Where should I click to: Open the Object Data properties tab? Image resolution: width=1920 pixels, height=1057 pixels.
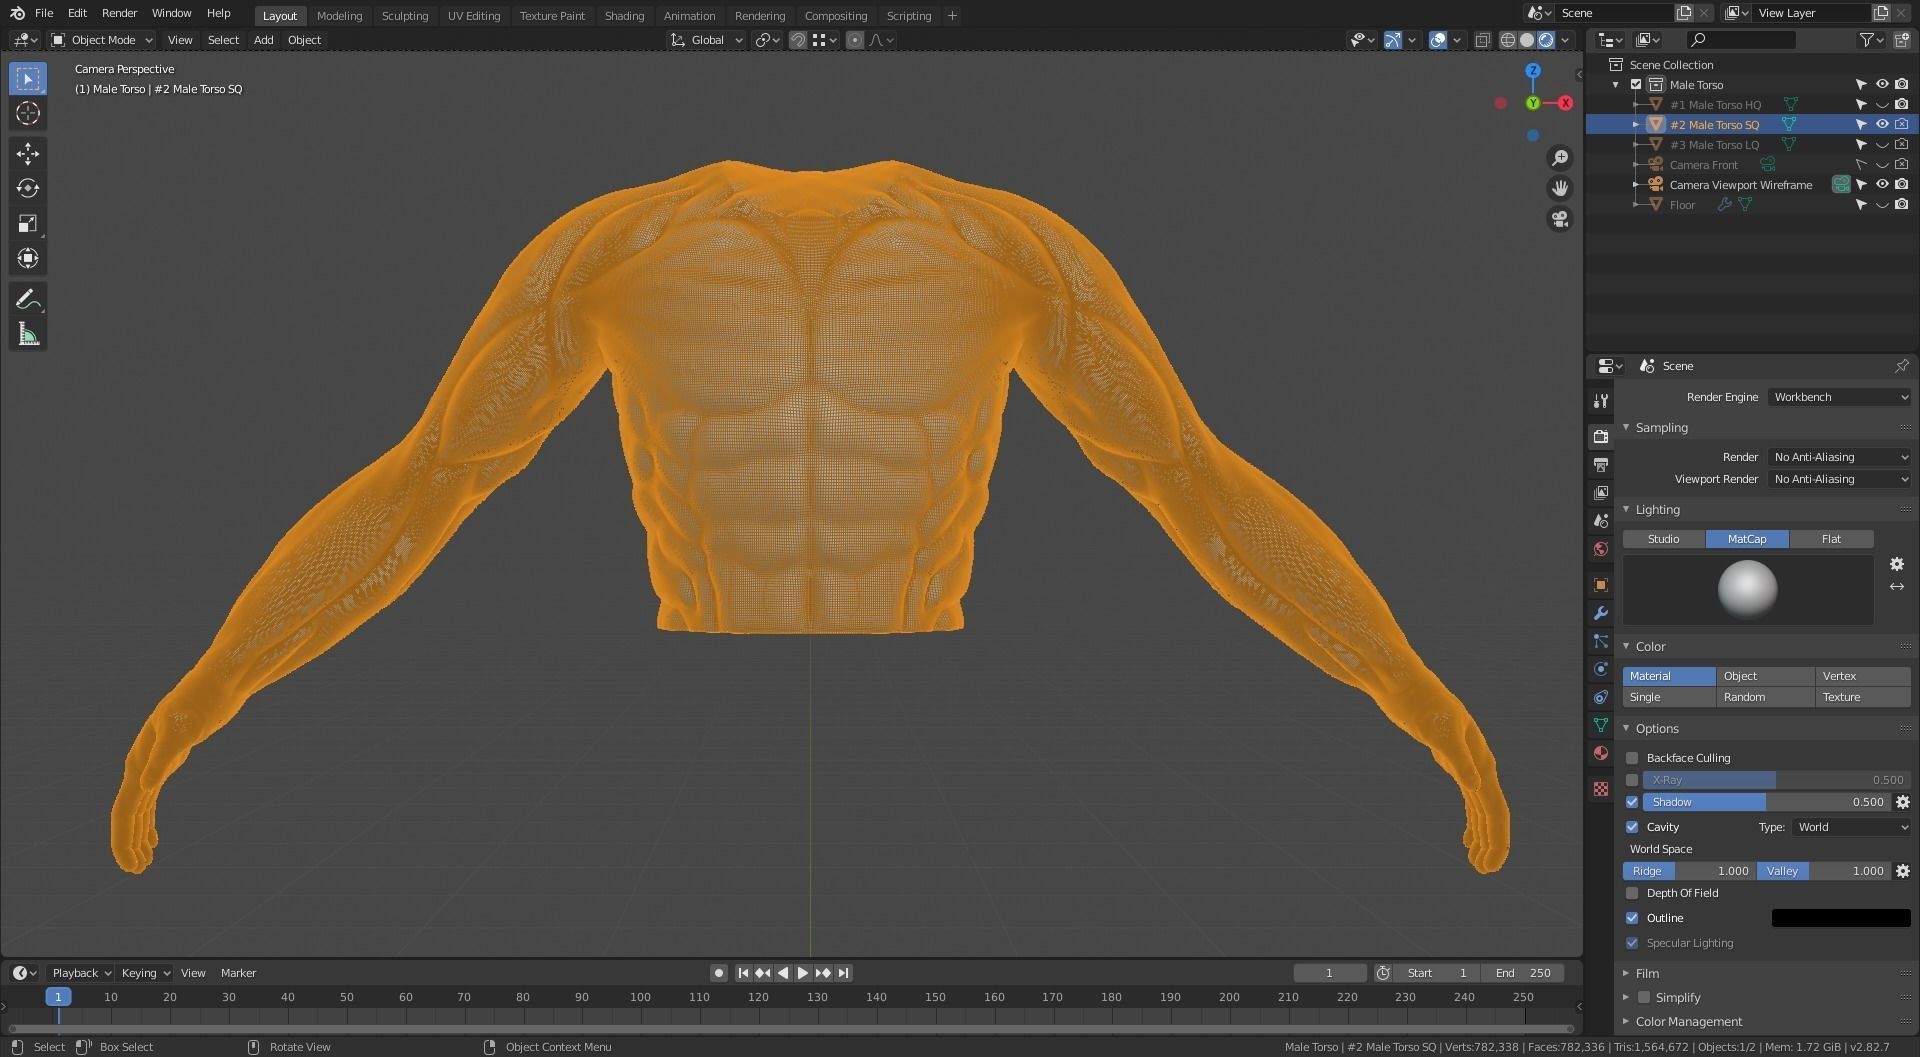pyautogui.click(x=1601, y=725)
